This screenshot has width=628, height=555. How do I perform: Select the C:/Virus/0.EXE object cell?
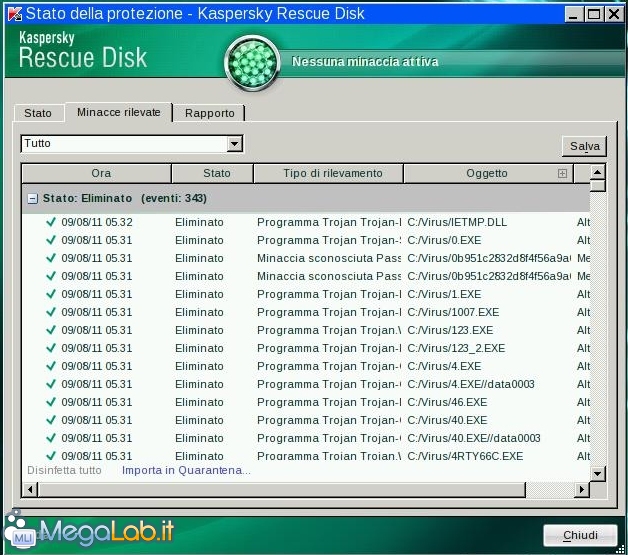444,240
